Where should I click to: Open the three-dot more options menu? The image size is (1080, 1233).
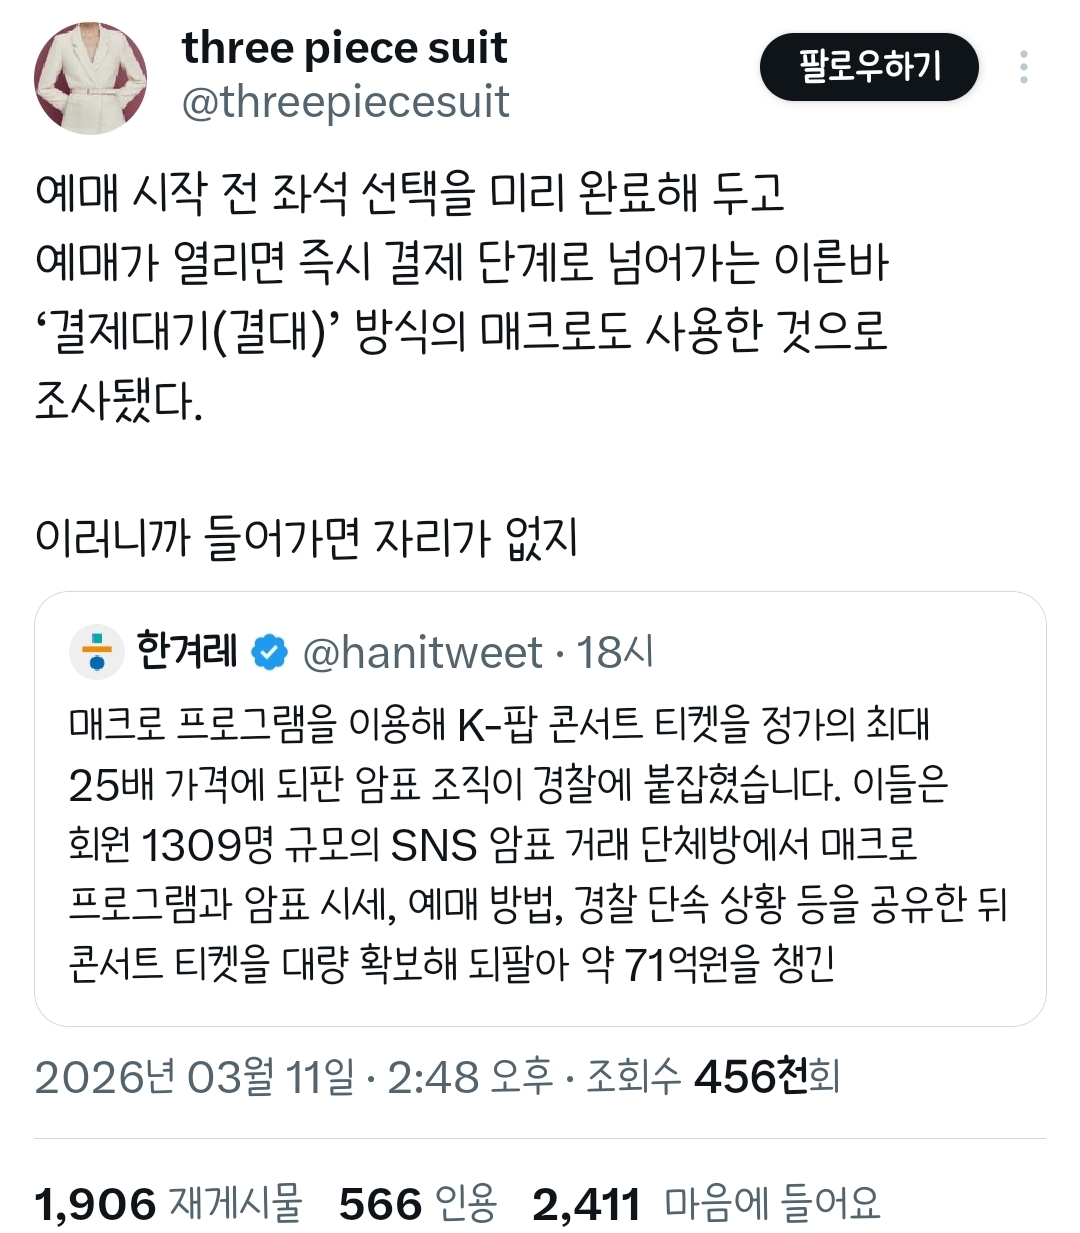pos(1023,67)
